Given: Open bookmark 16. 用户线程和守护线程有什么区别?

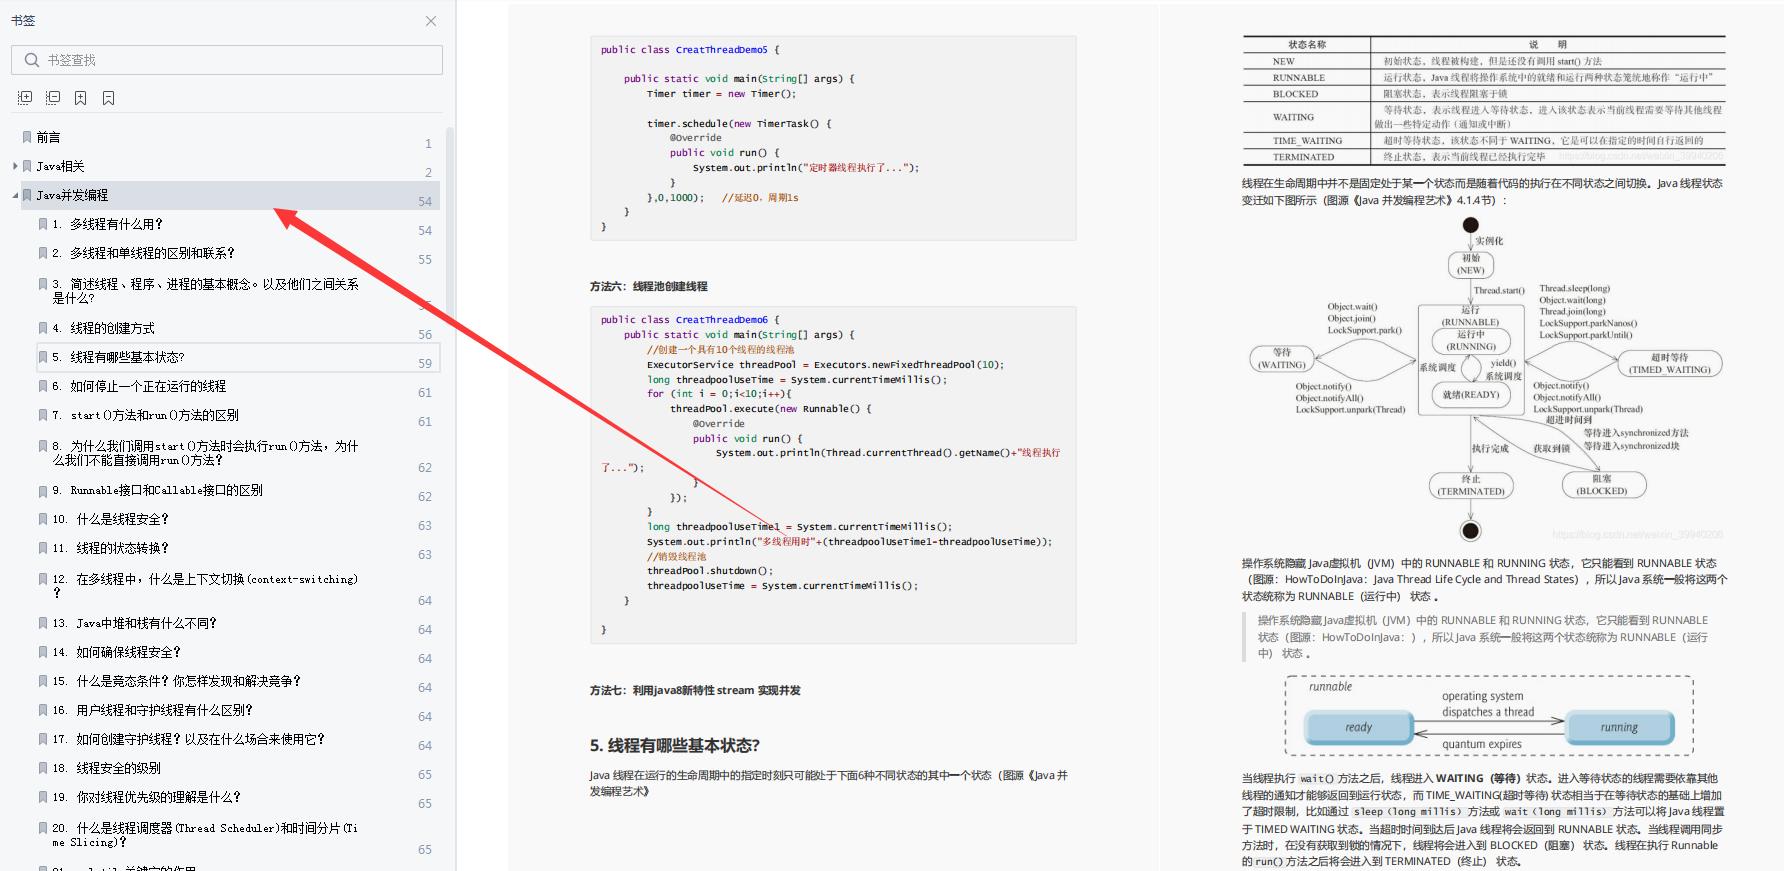Looking at the screenshot, I should pyautogui.click(x=153, y=710).
